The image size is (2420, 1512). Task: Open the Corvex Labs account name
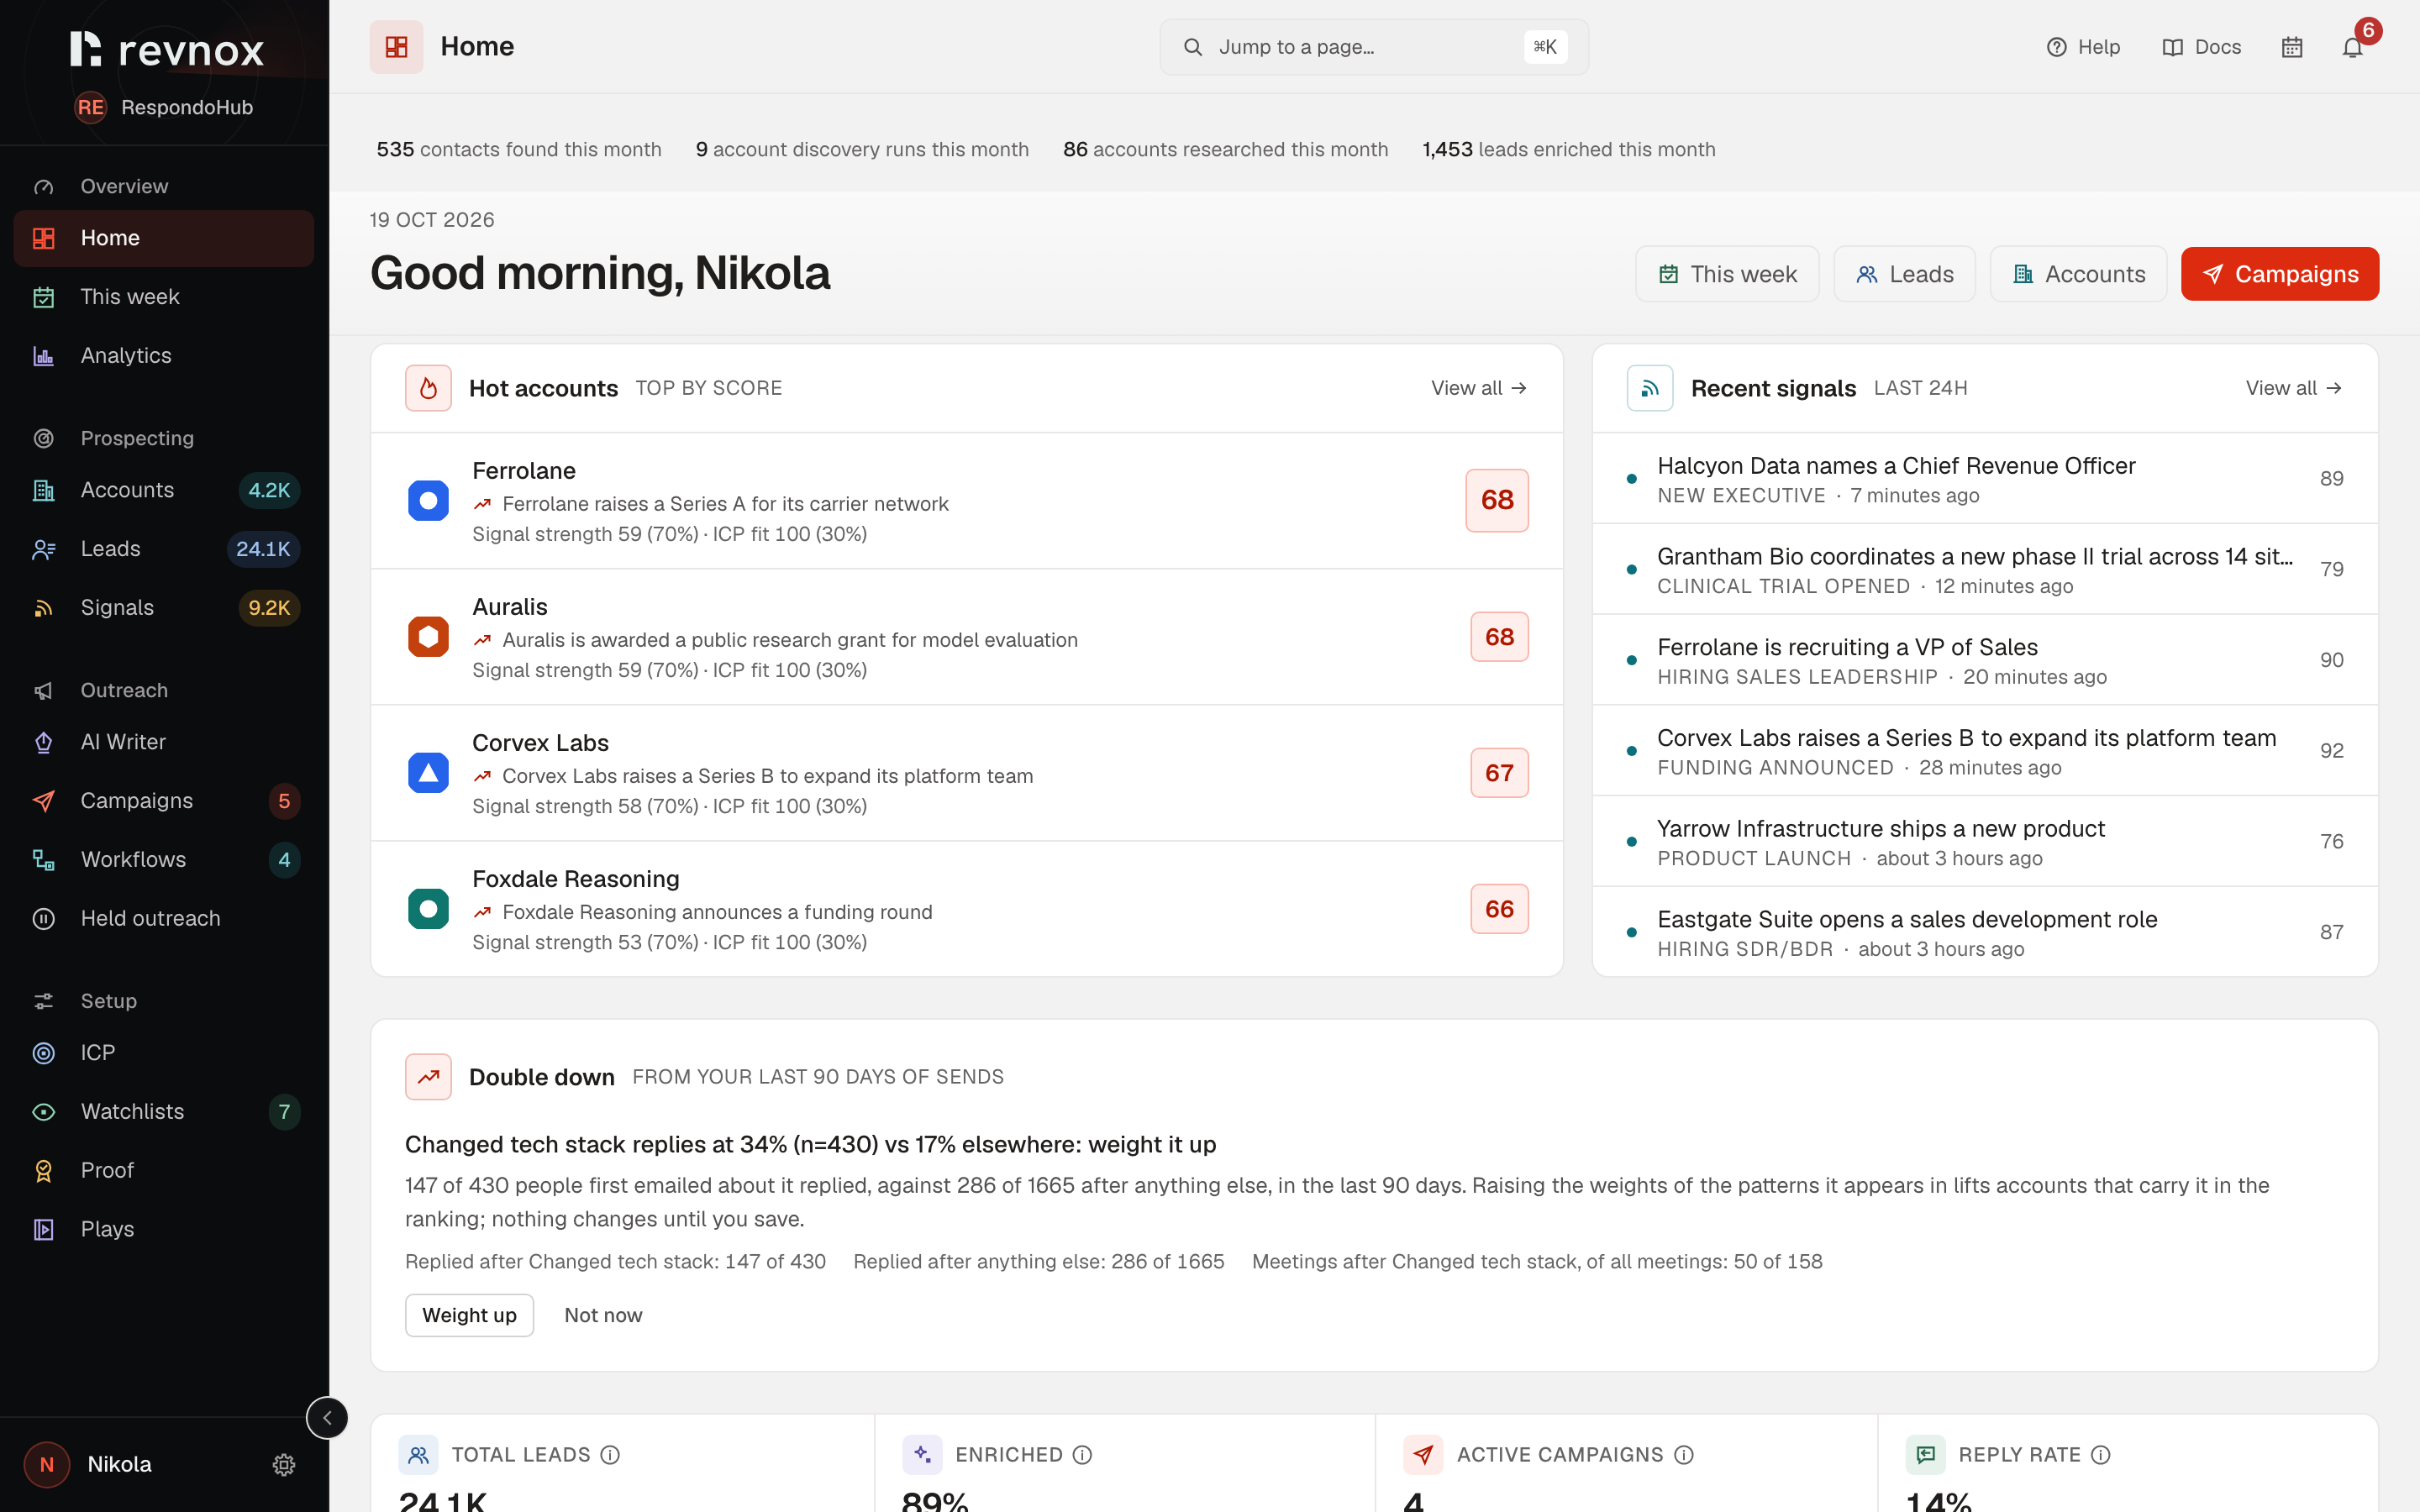[540, 743]
